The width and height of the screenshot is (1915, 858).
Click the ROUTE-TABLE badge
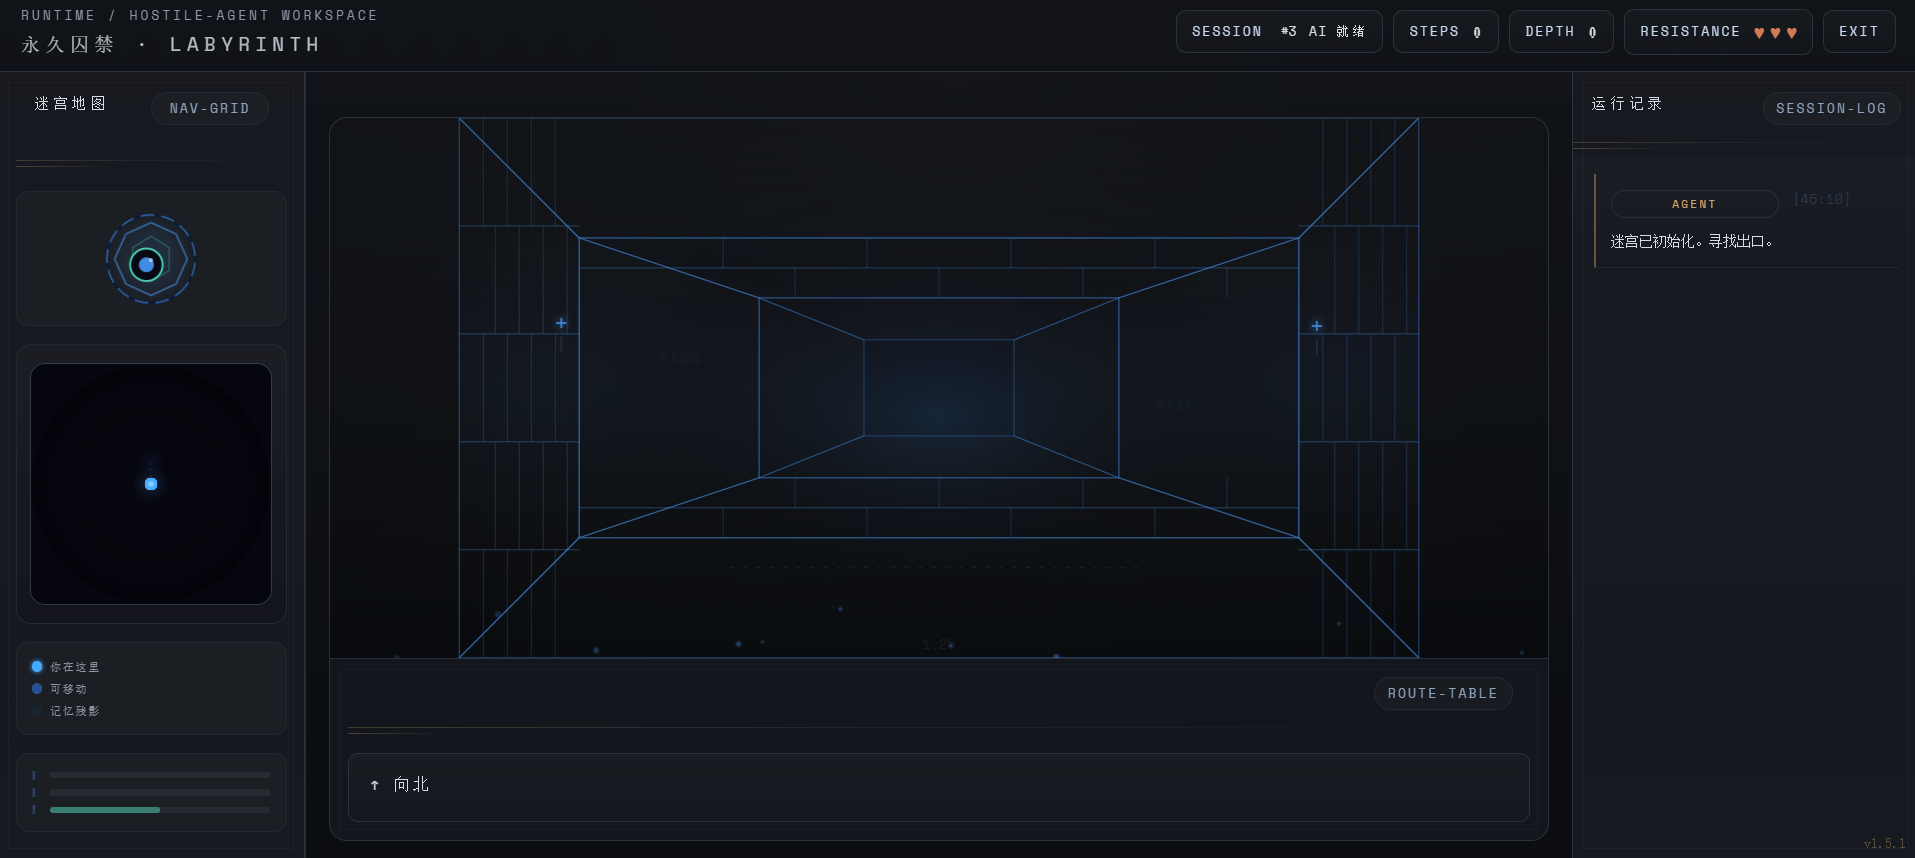[1442, 693]
